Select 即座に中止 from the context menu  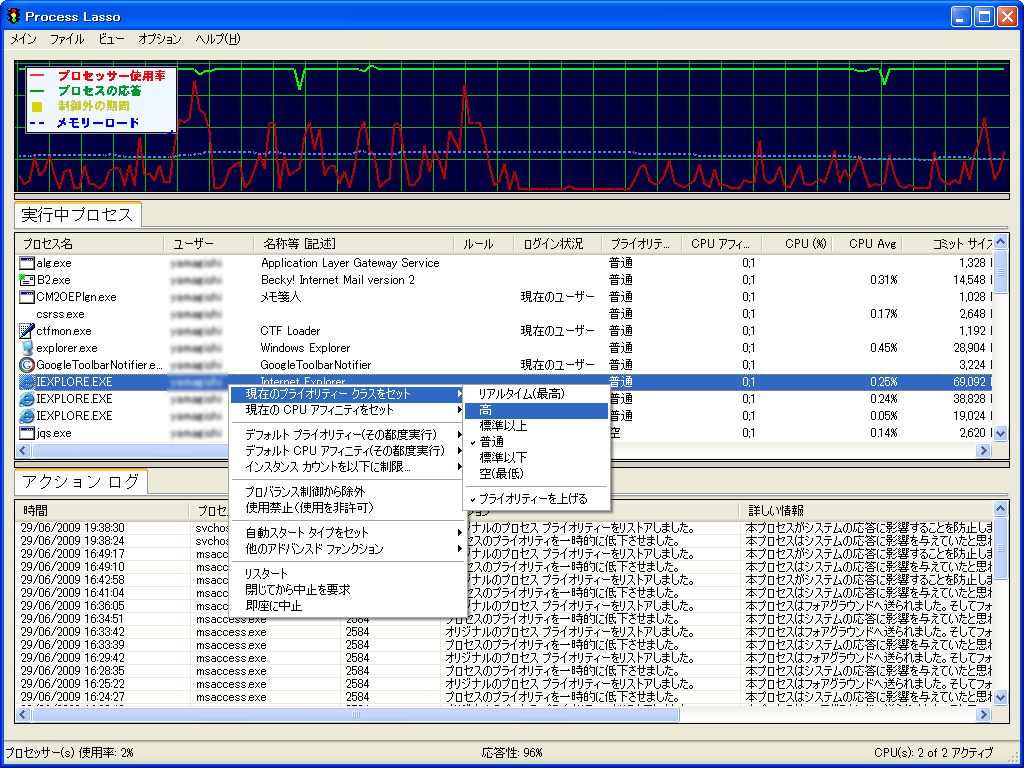pos(347,606)
